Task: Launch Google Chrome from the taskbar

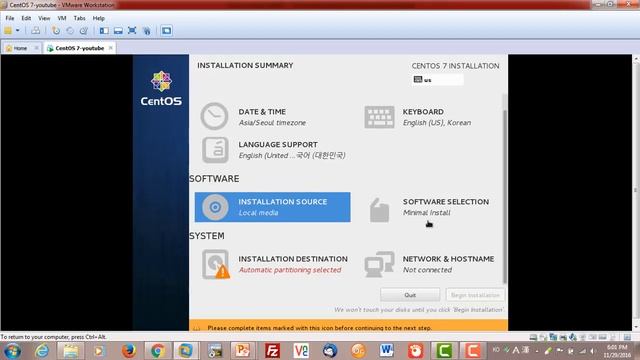Action: coord(157,351)
